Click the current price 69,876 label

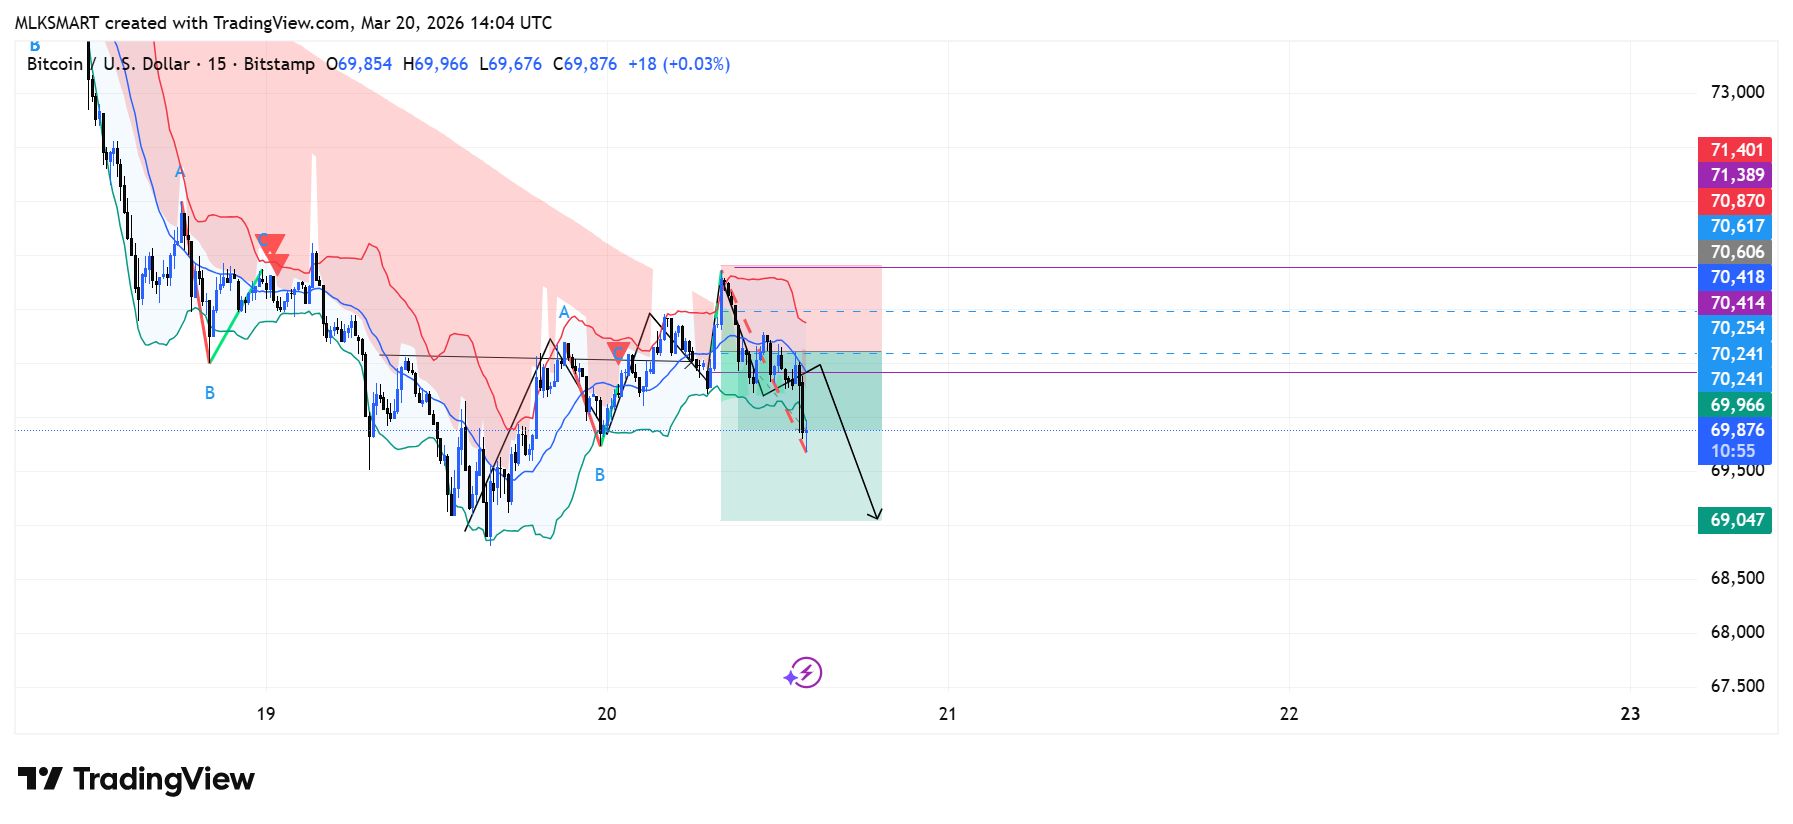1735,431
